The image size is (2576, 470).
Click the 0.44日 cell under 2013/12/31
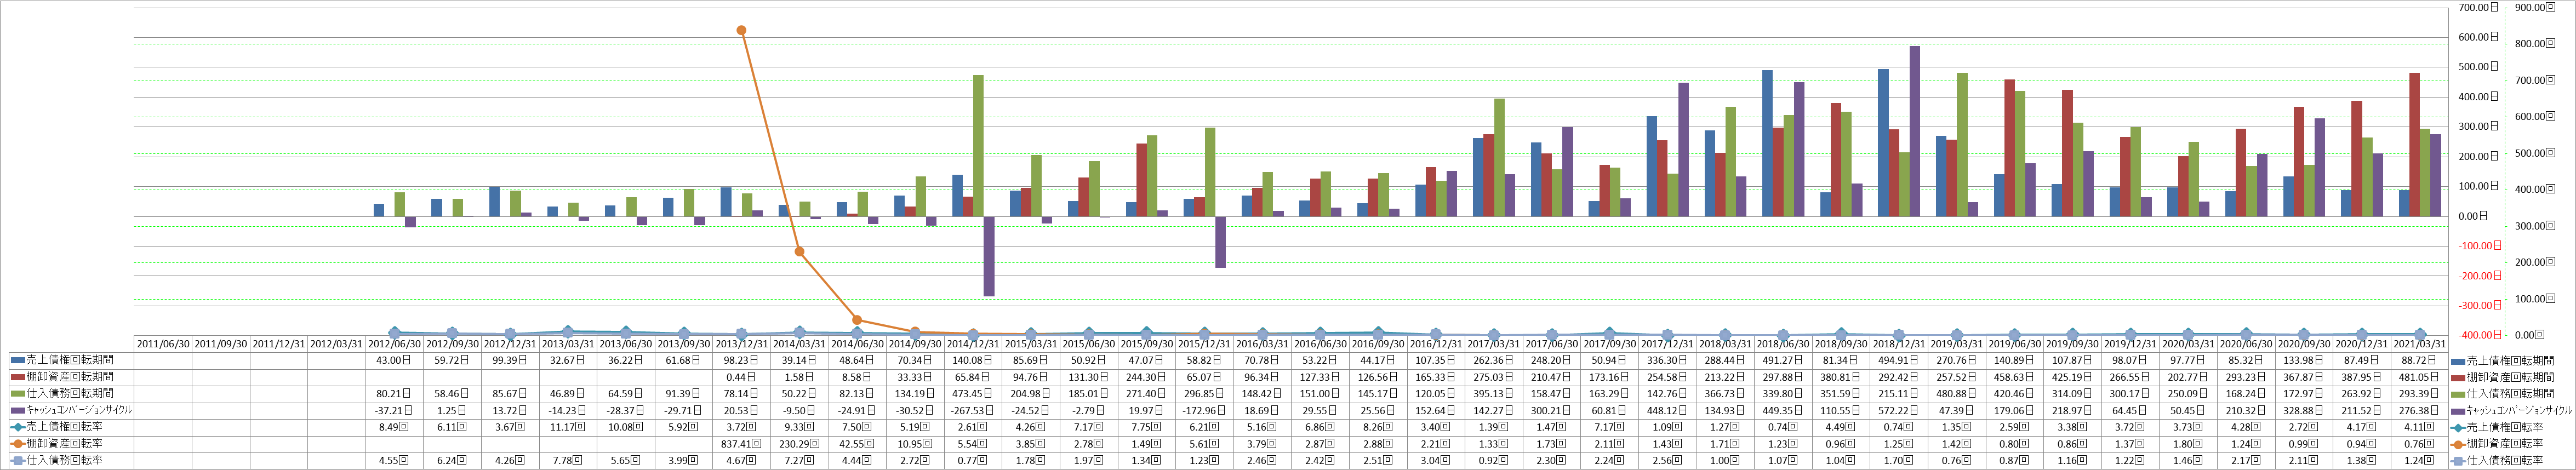(x=741, y=377)
